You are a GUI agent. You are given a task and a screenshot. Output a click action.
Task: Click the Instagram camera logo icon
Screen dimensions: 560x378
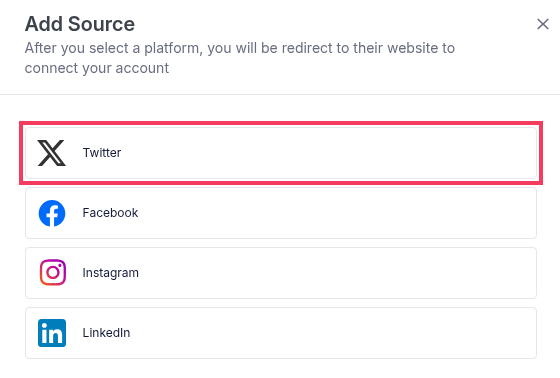click(52, 273)
